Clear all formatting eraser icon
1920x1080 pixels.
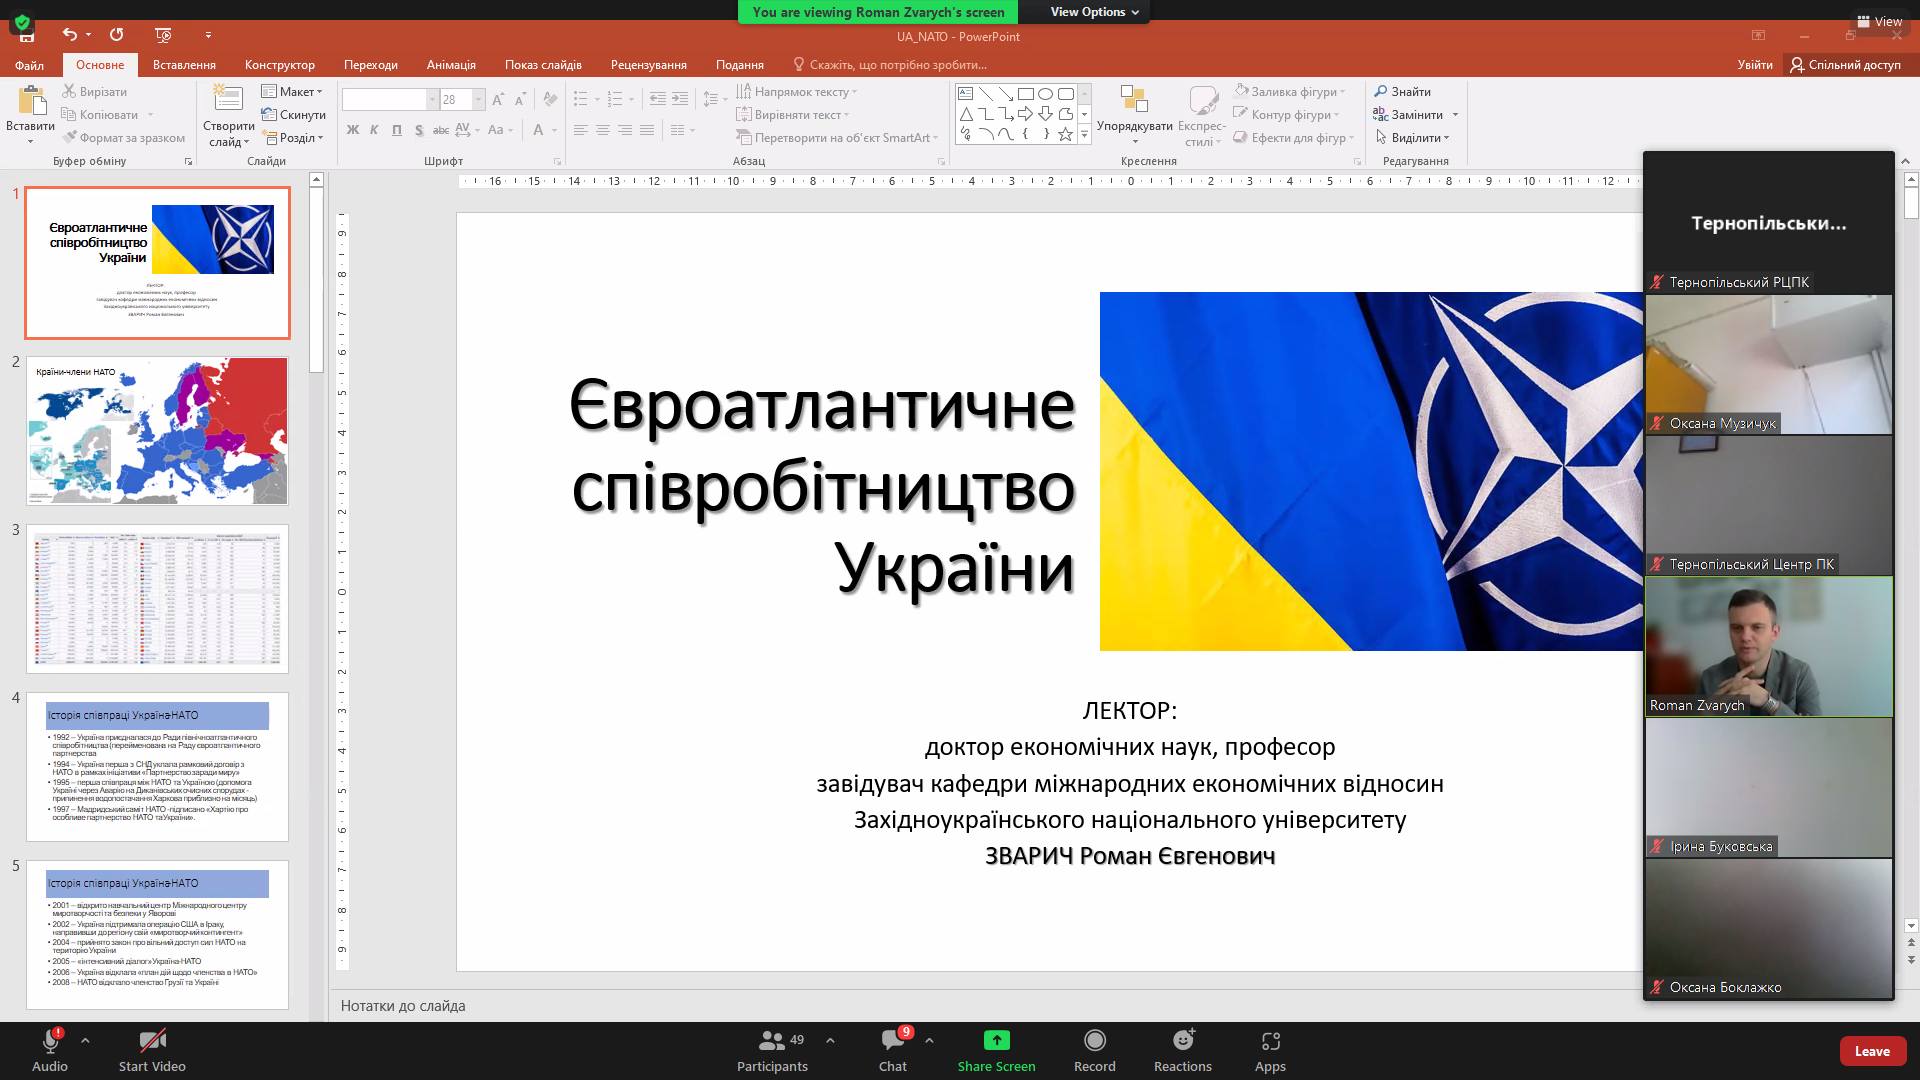(x=550, y=100)
